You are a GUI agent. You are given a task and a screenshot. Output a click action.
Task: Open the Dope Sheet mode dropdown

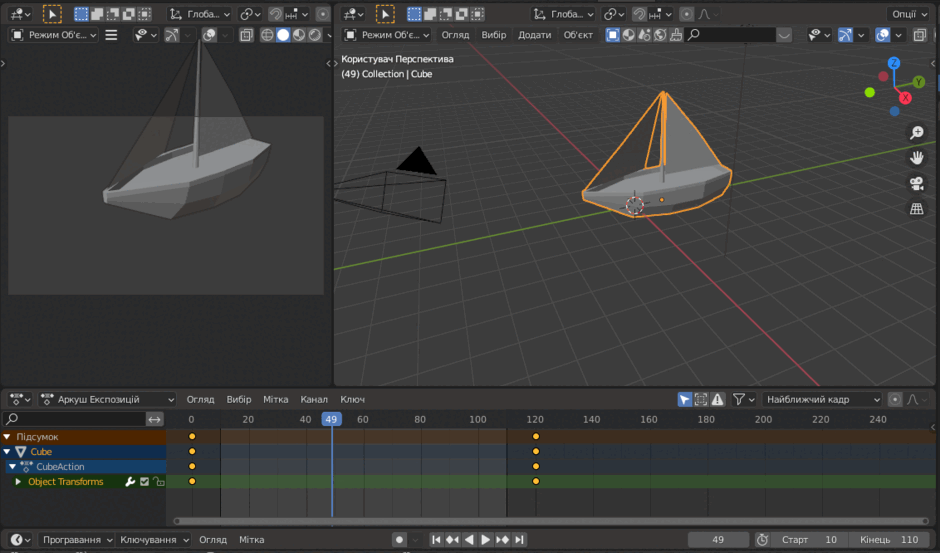(107, 399)
